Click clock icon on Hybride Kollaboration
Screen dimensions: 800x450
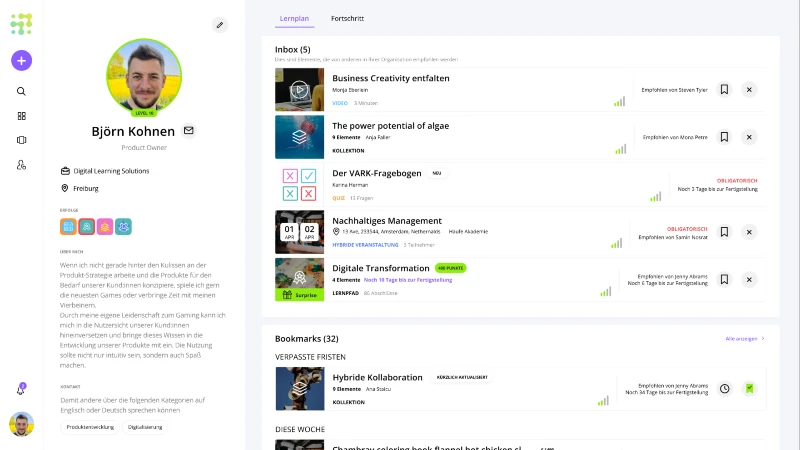click(724, 389)
